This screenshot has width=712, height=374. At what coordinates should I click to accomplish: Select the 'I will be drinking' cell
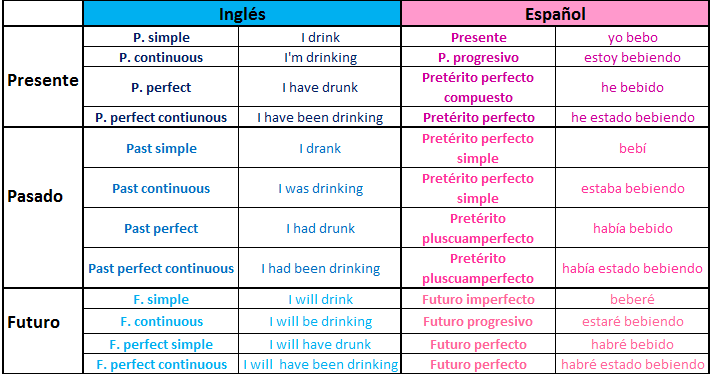320,321
